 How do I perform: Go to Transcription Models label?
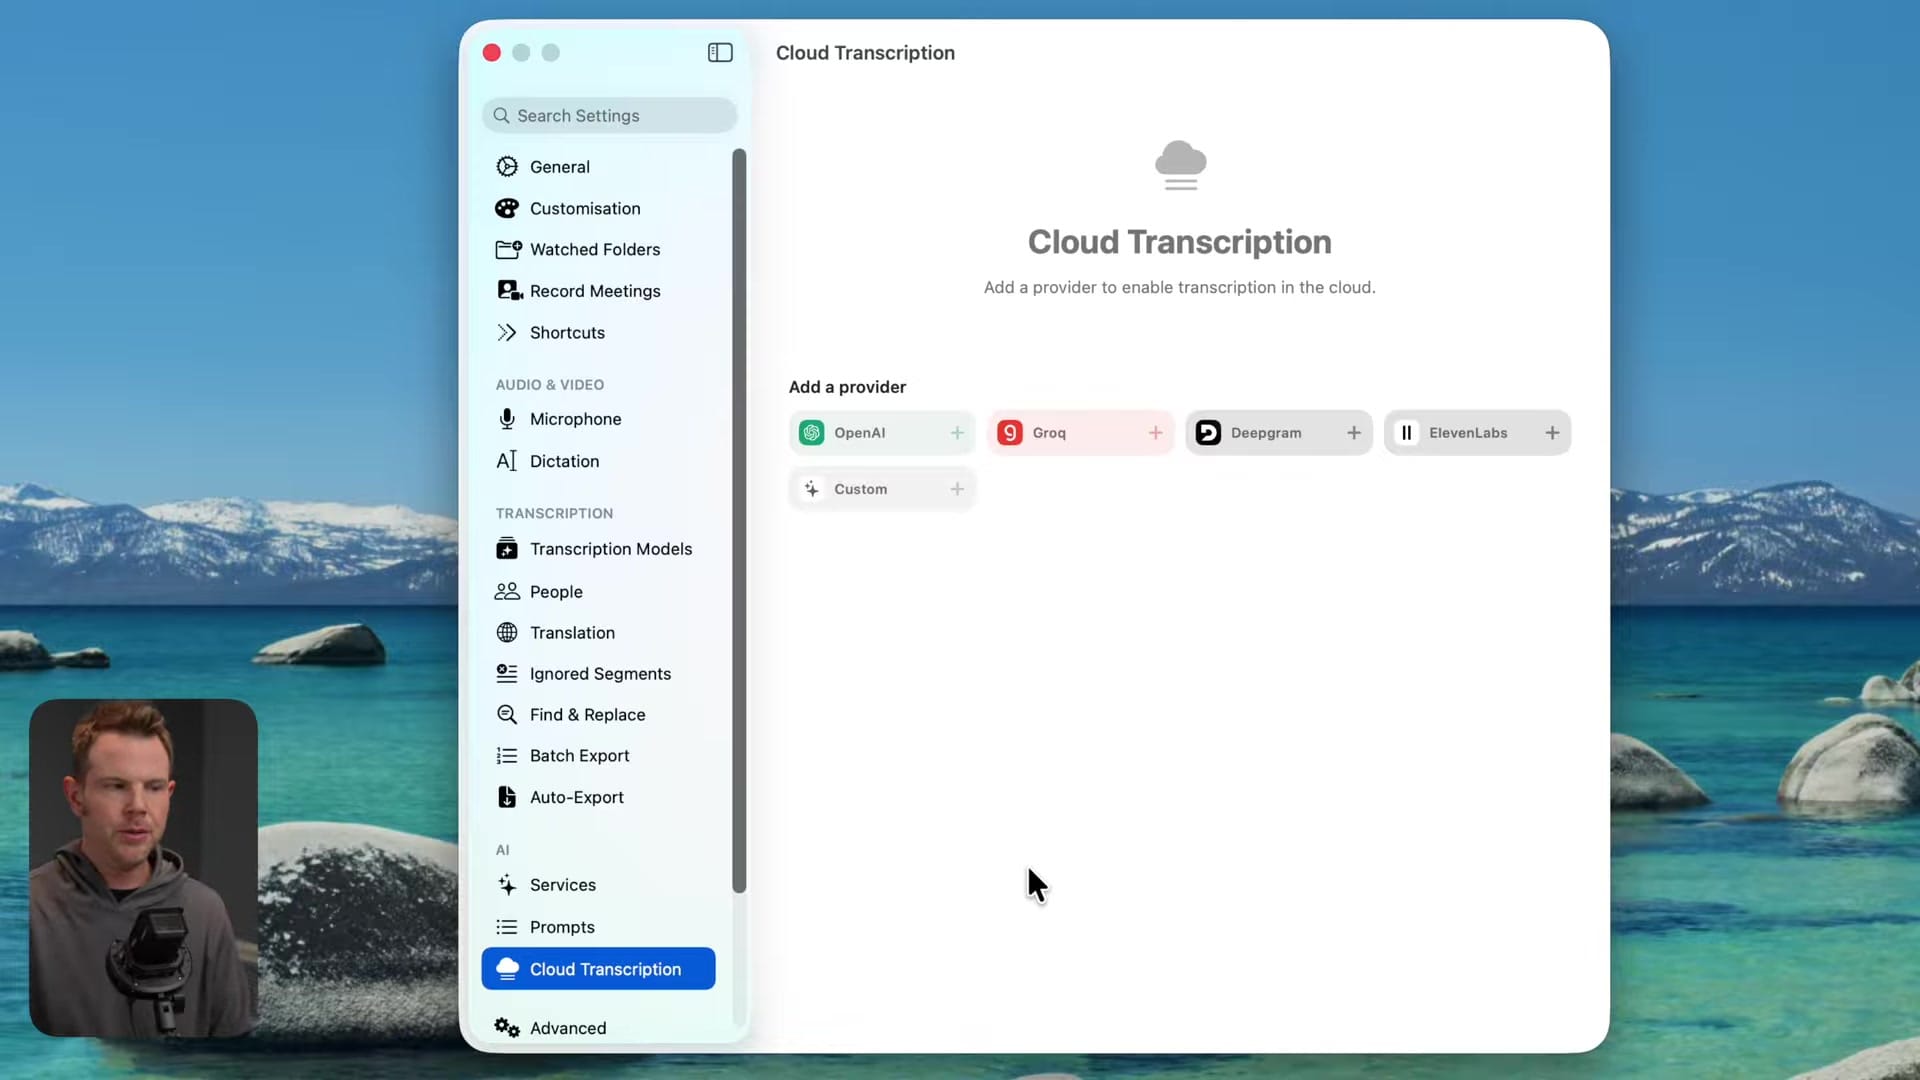point(611,549)
